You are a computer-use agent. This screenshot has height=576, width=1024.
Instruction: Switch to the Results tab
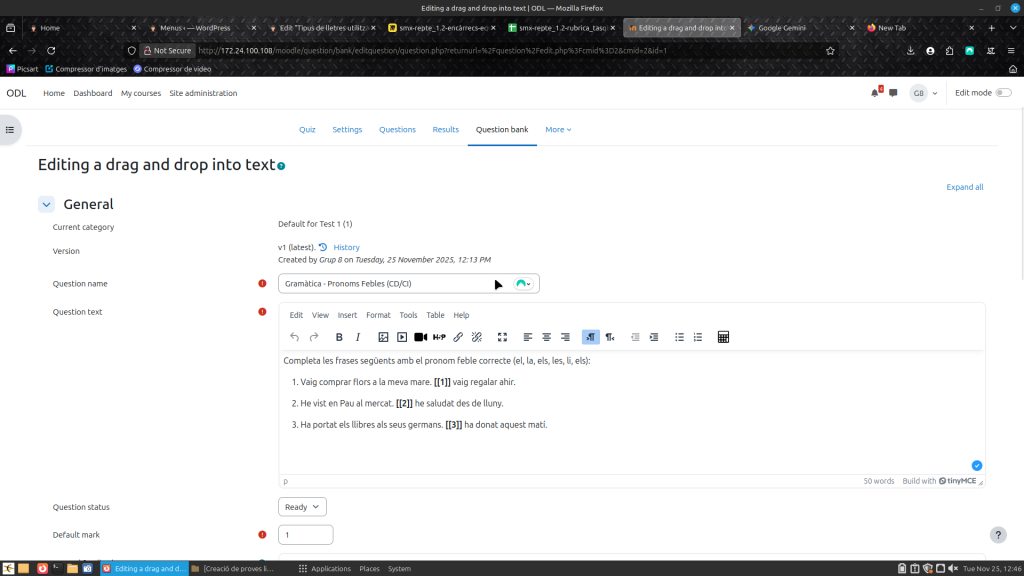point(445,129)
